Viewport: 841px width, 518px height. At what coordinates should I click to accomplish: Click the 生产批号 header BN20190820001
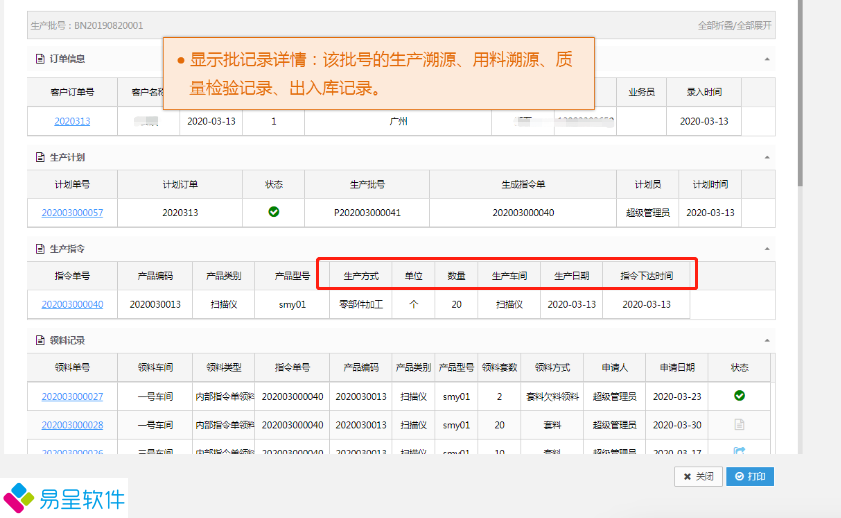point(87,25)
